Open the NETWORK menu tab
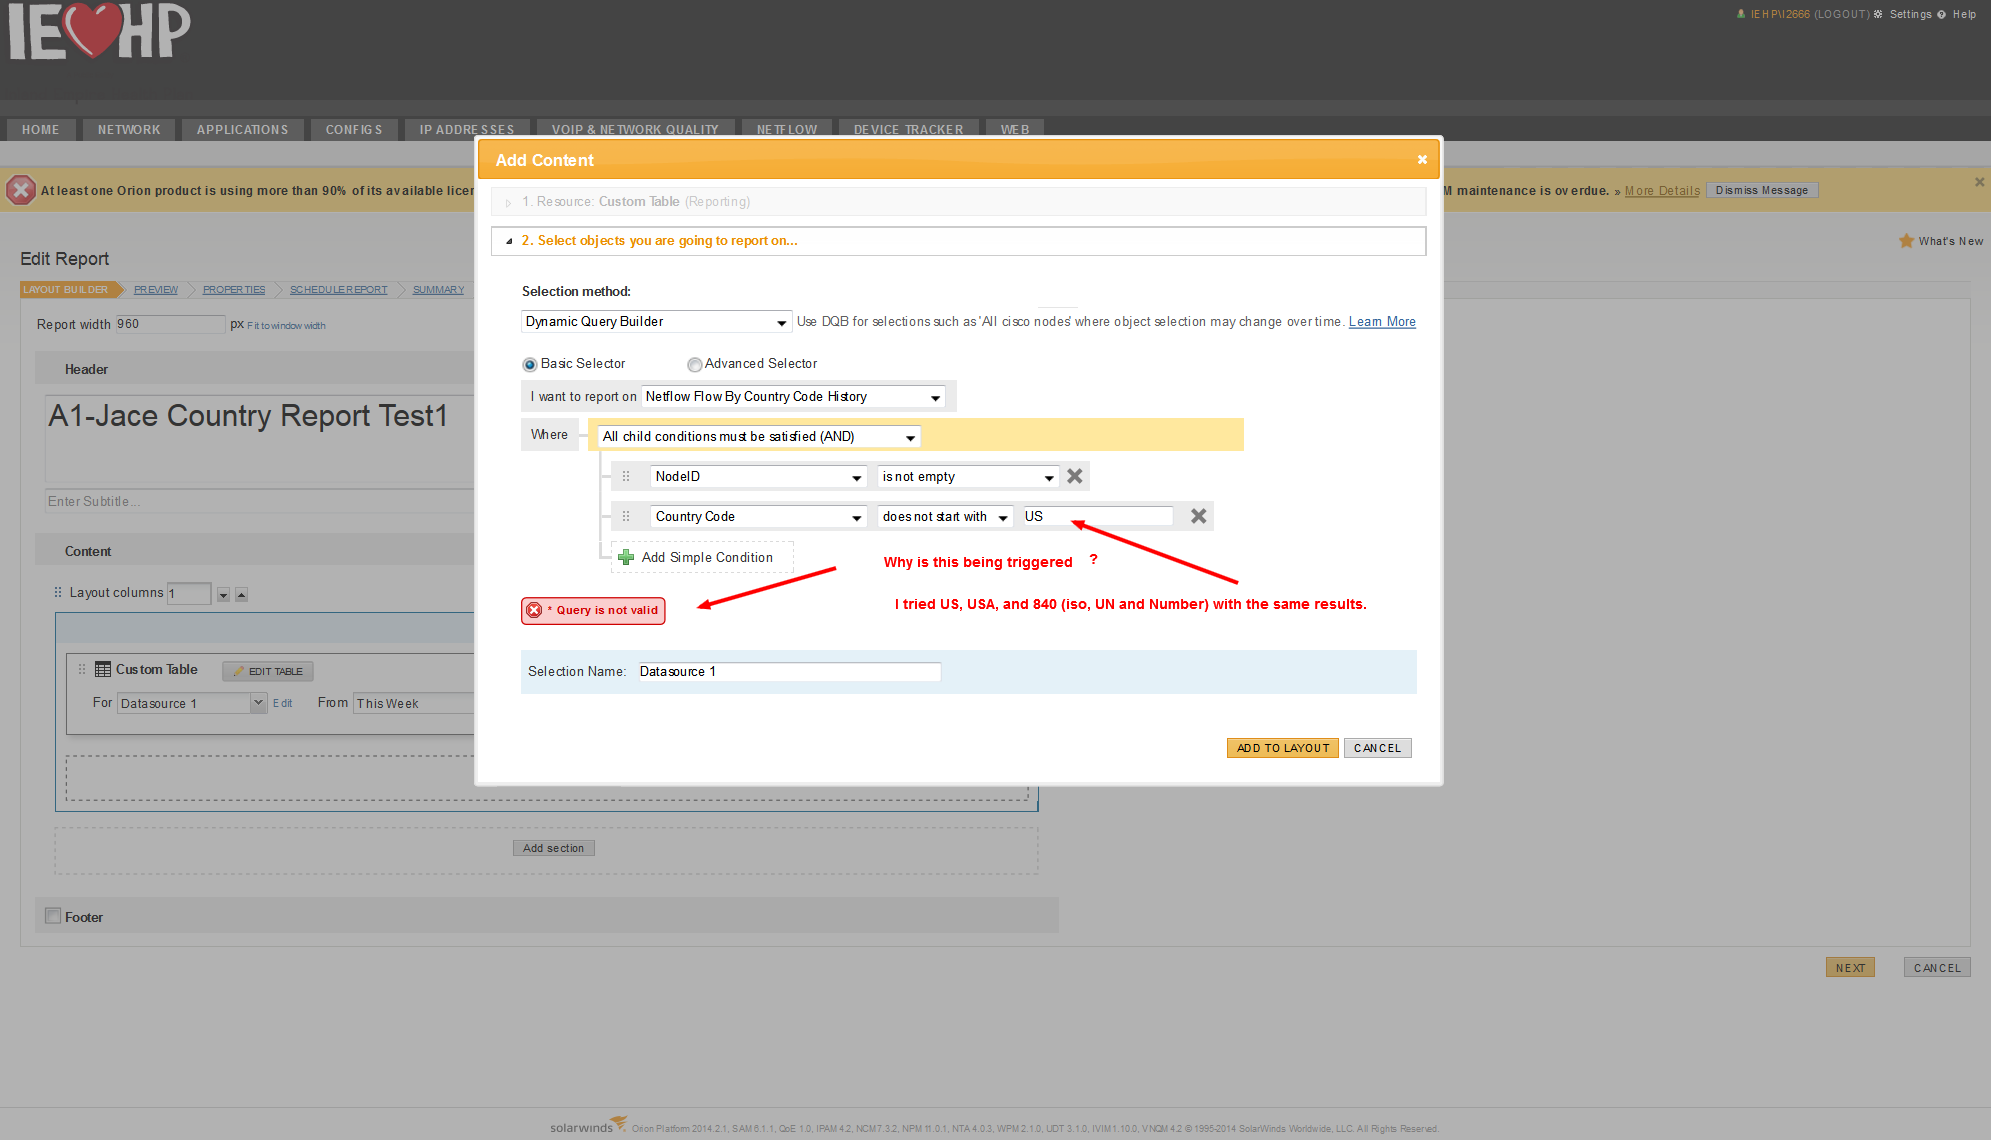Viewport: 1991px width, 1140px height. click(129, 130)
